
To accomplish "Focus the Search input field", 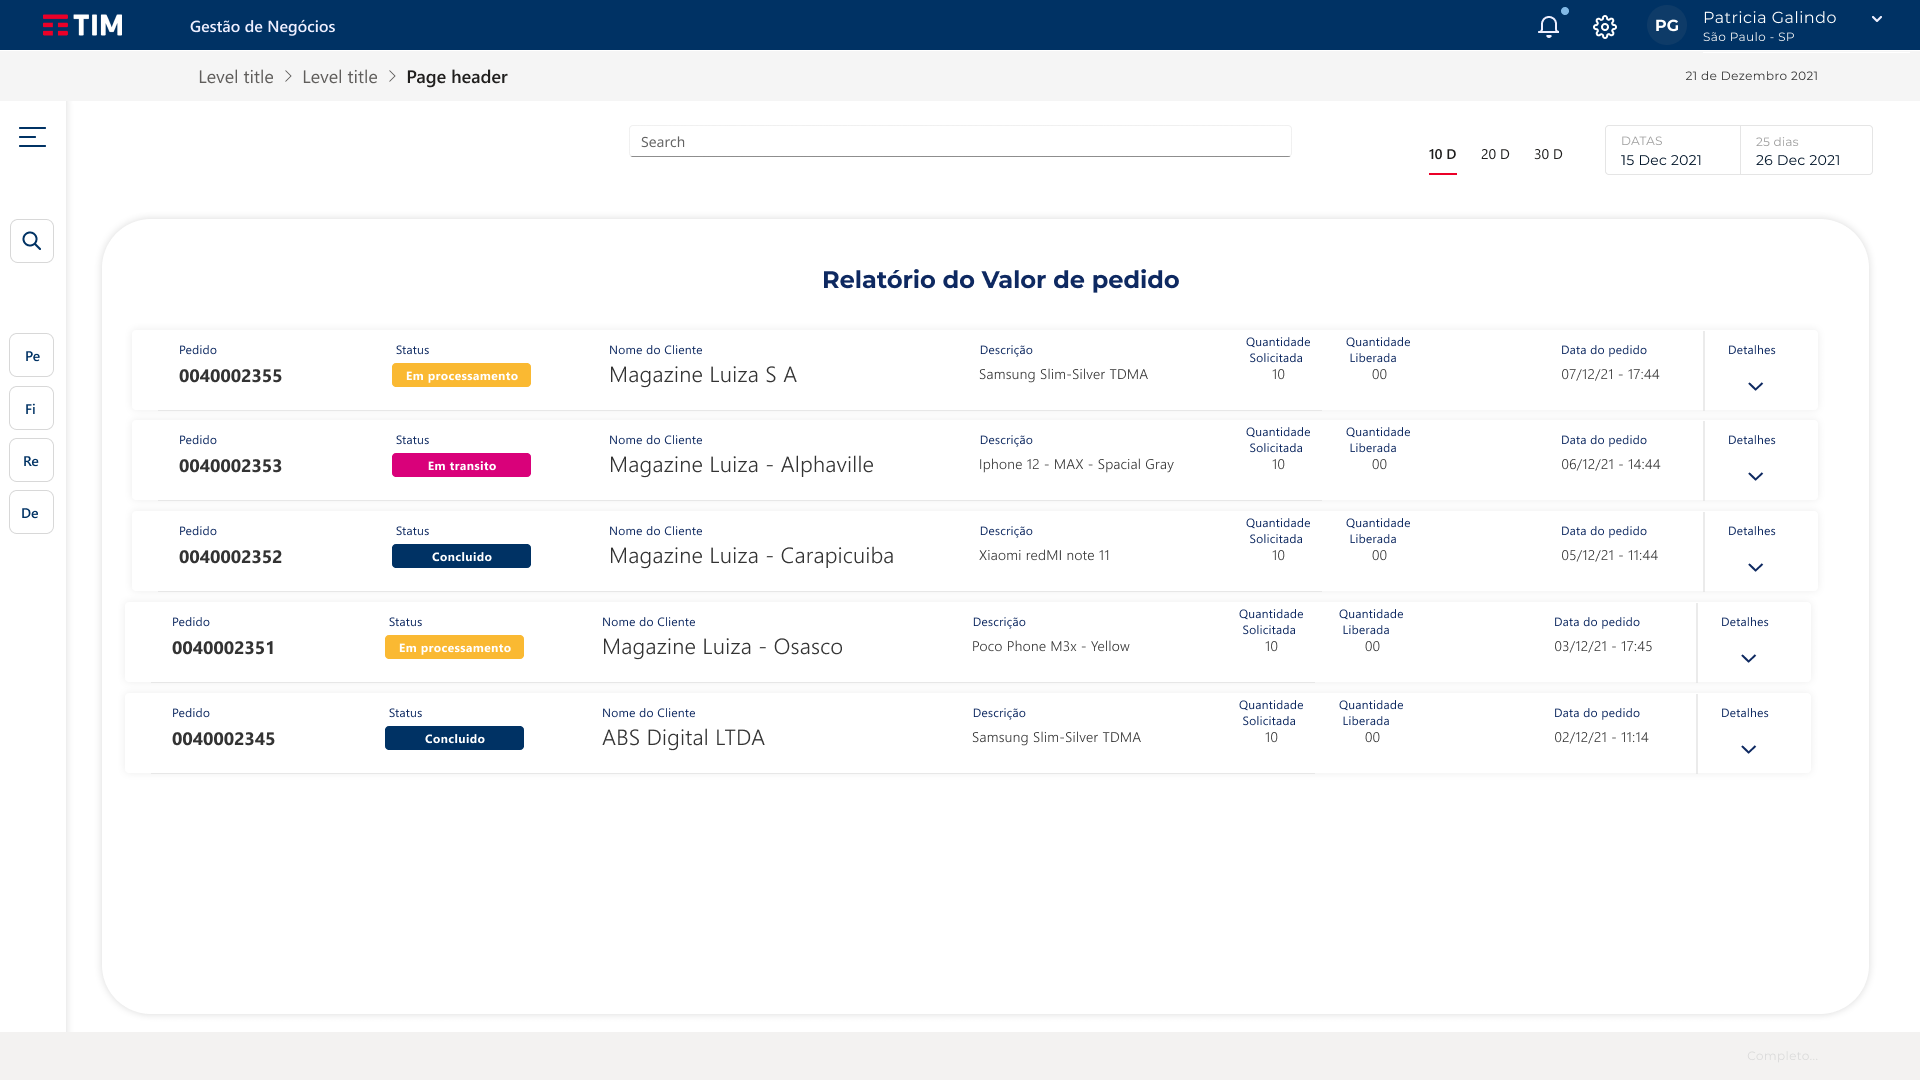I will (x=960, y=142).
